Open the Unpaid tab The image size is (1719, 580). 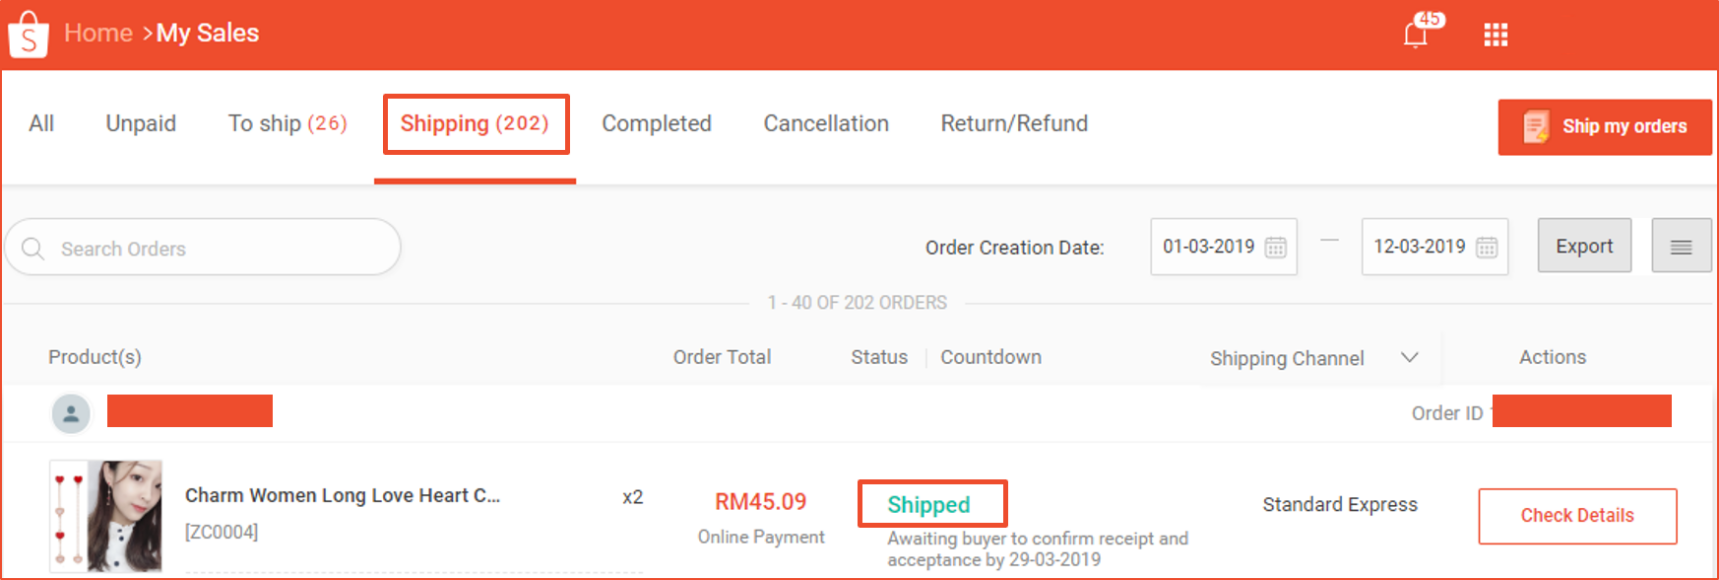click(141, 124)
